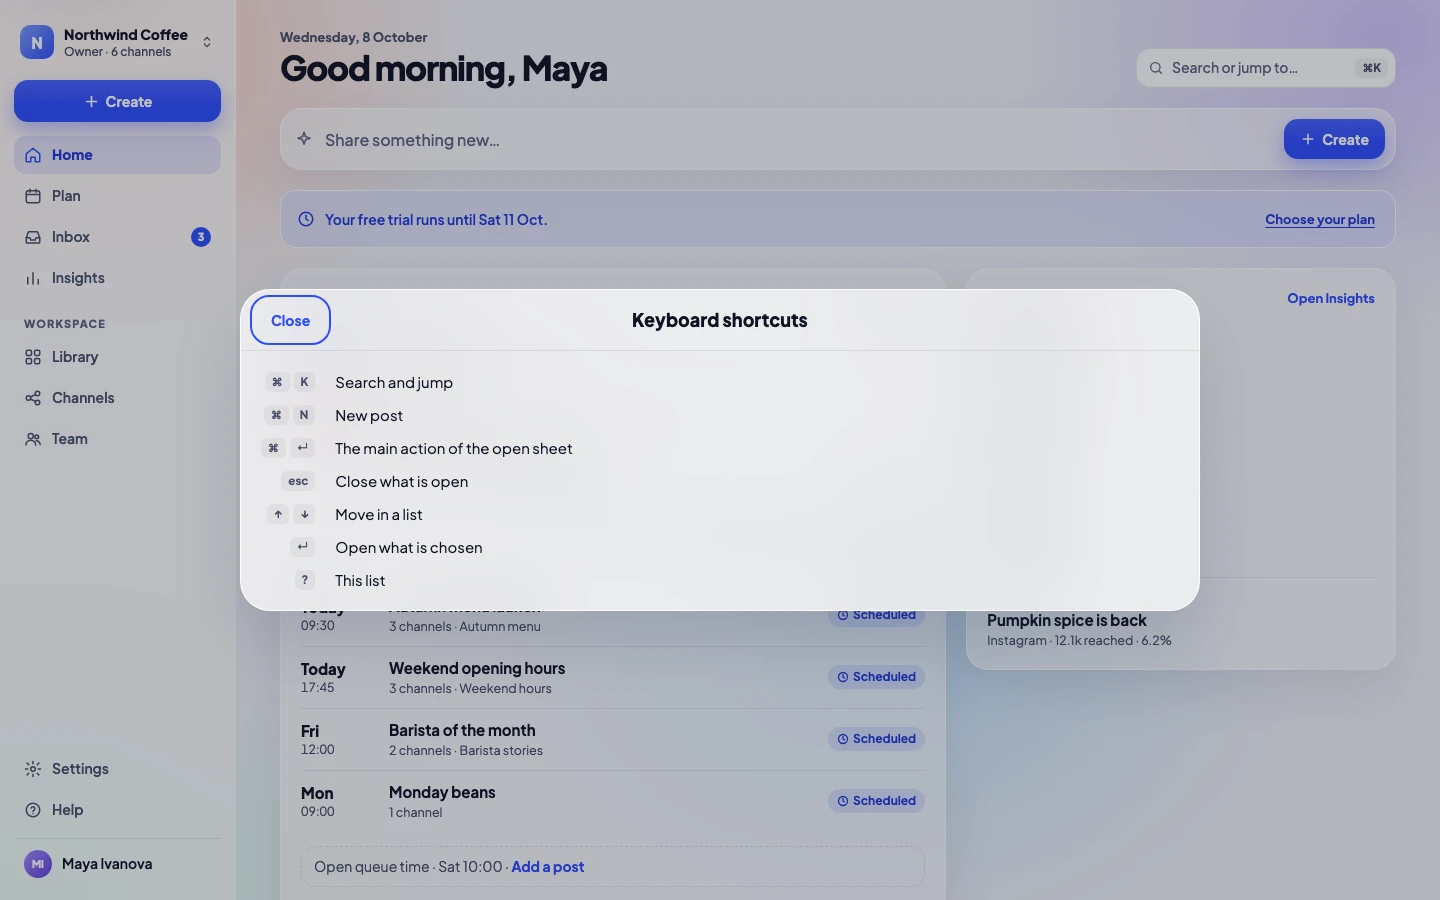This screenshot has height=900, width=1440.
Task: Click the Northwind Coffee N logo
Action: pos(37,42)
